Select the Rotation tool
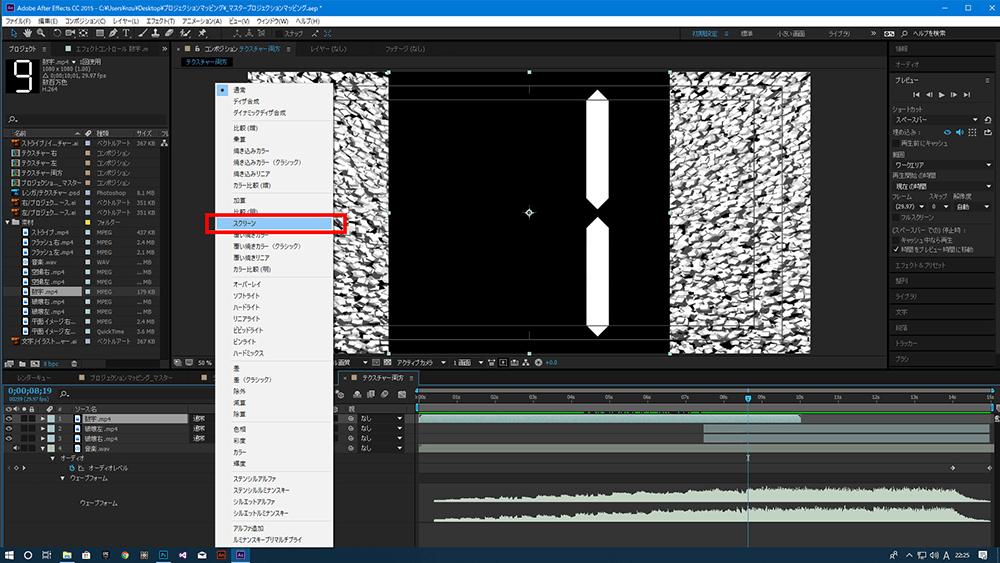This screenshot has height=563, width=1000. click(57, 33)
